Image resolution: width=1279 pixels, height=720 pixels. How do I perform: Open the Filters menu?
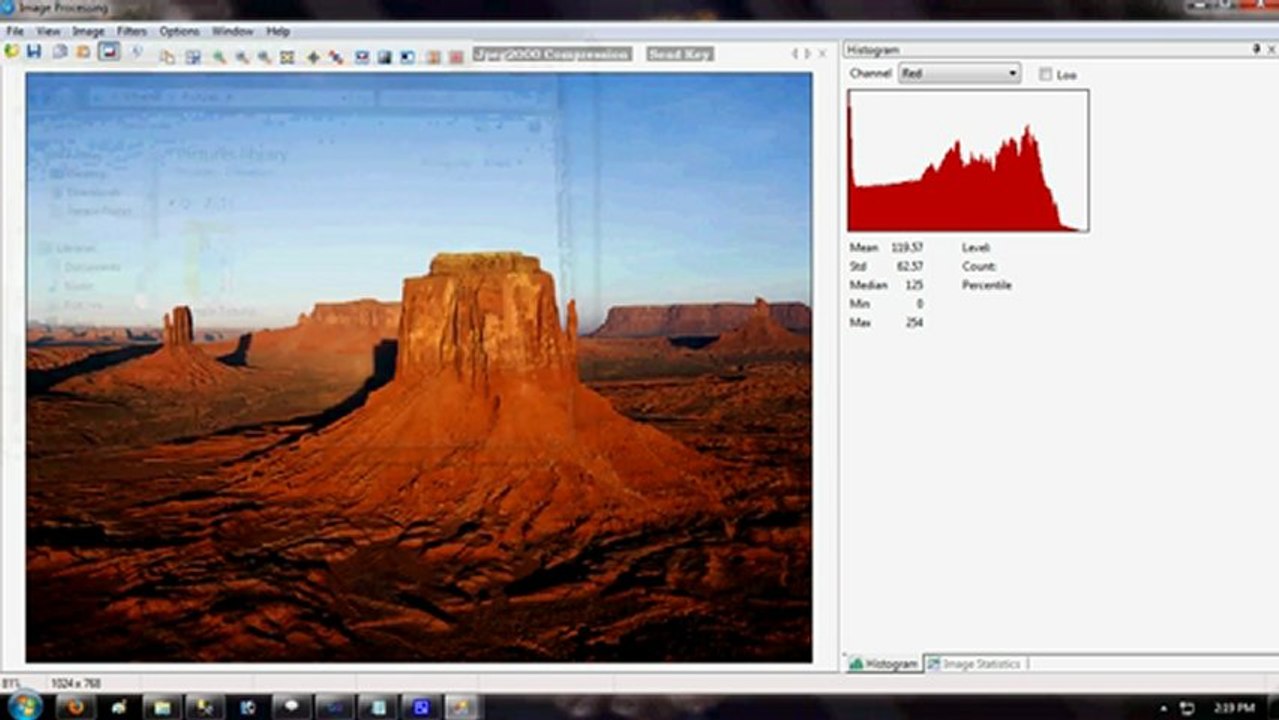[x=132, y=31]
